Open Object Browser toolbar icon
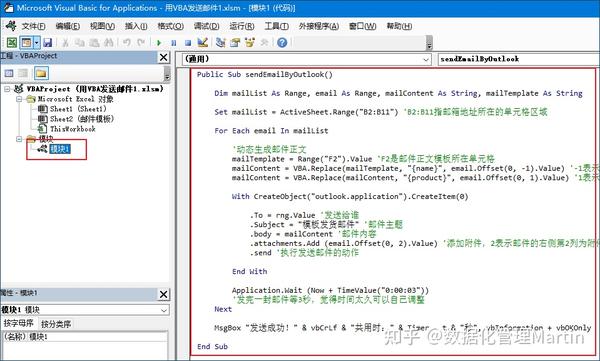Screen dimensions: 600x361 click(249, 42)
